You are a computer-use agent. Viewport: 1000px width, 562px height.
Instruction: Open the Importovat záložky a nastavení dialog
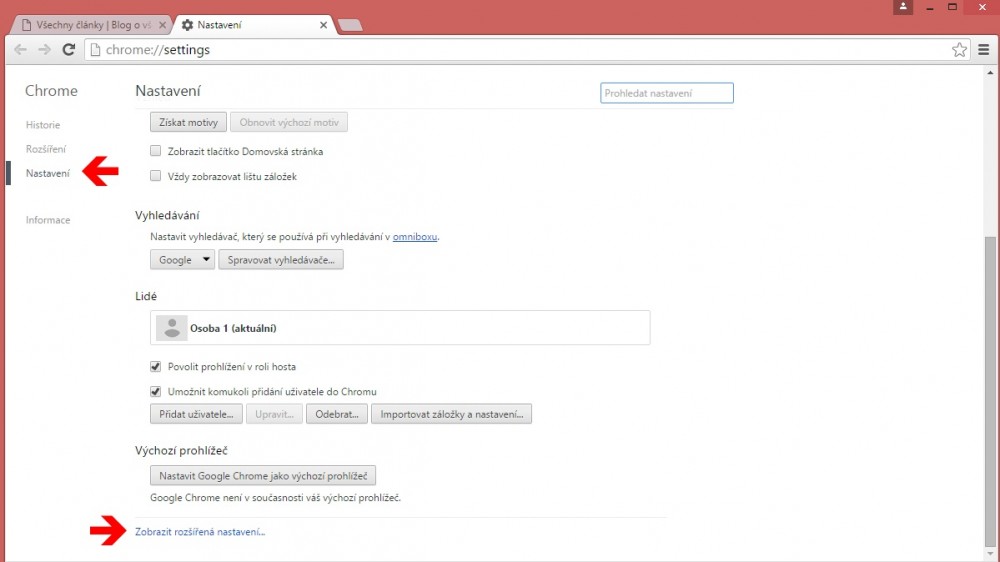pos(451,414)
